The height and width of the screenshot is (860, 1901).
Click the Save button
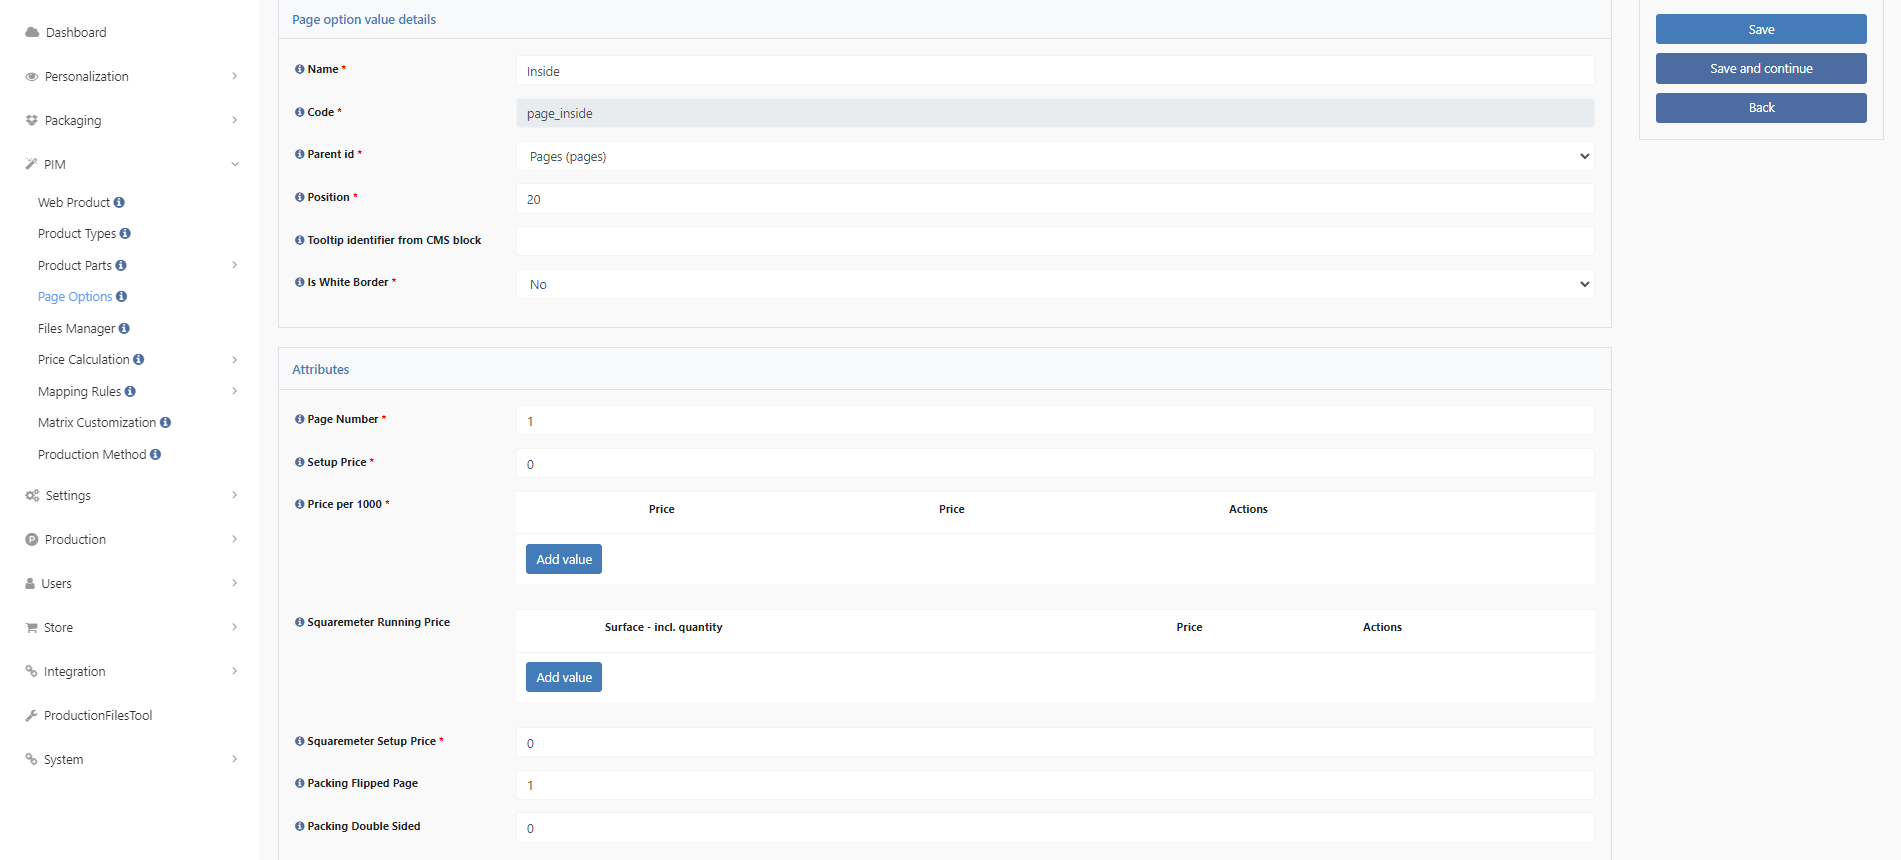click(x=1761, y=29)
